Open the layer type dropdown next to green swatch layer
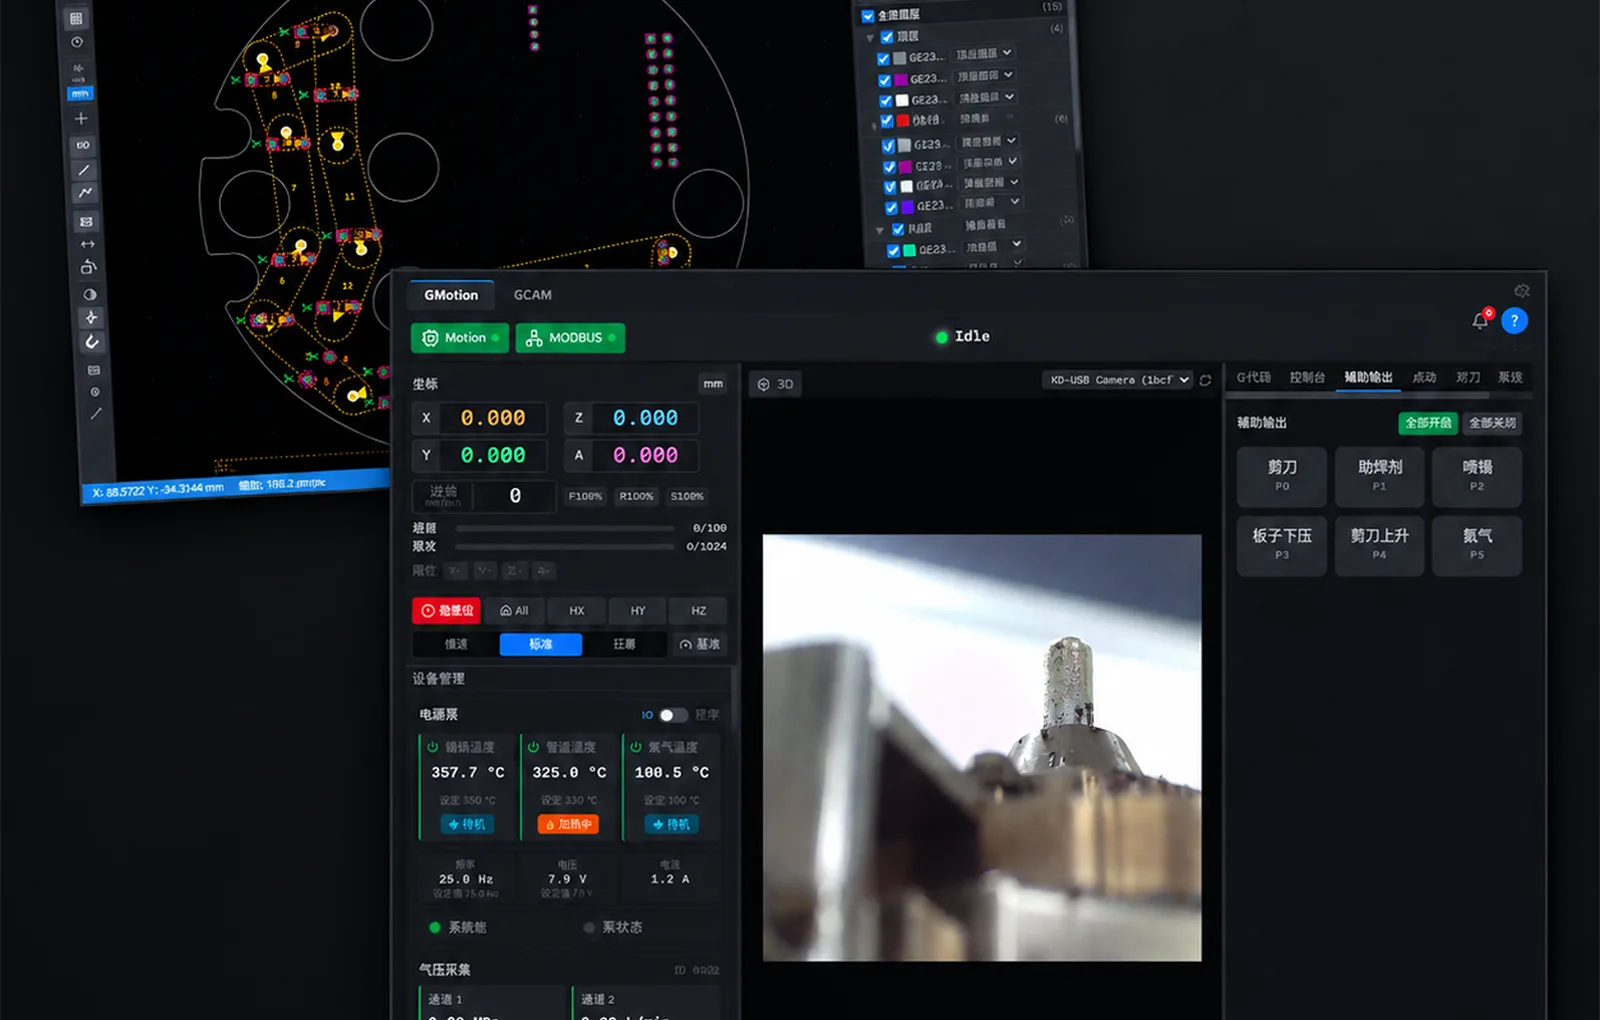This screenshot has height=1020, width=1600. click(x=994, y=246)
